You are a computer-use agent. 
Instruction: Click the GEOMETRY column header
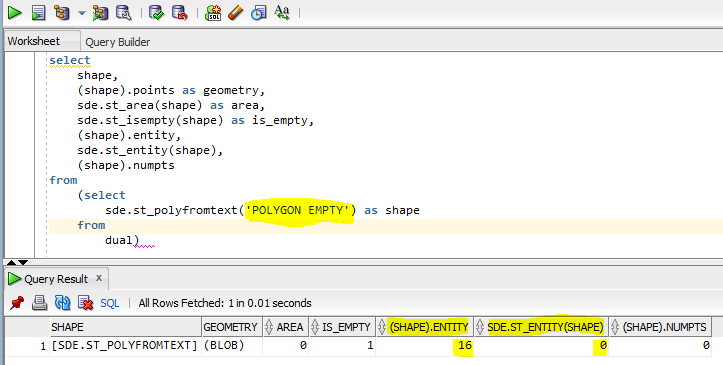click(231, 327)
